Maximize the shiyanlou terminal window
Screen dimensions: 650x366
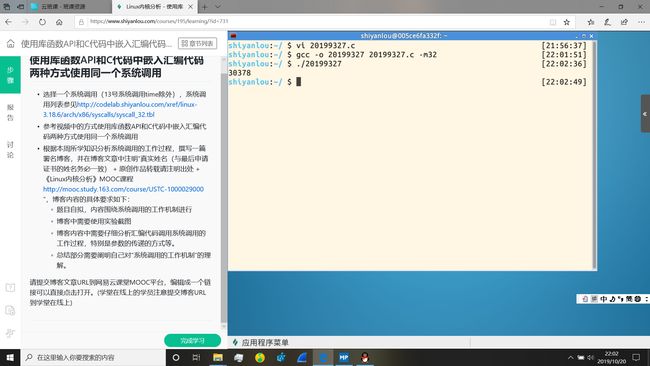(584, 36)
